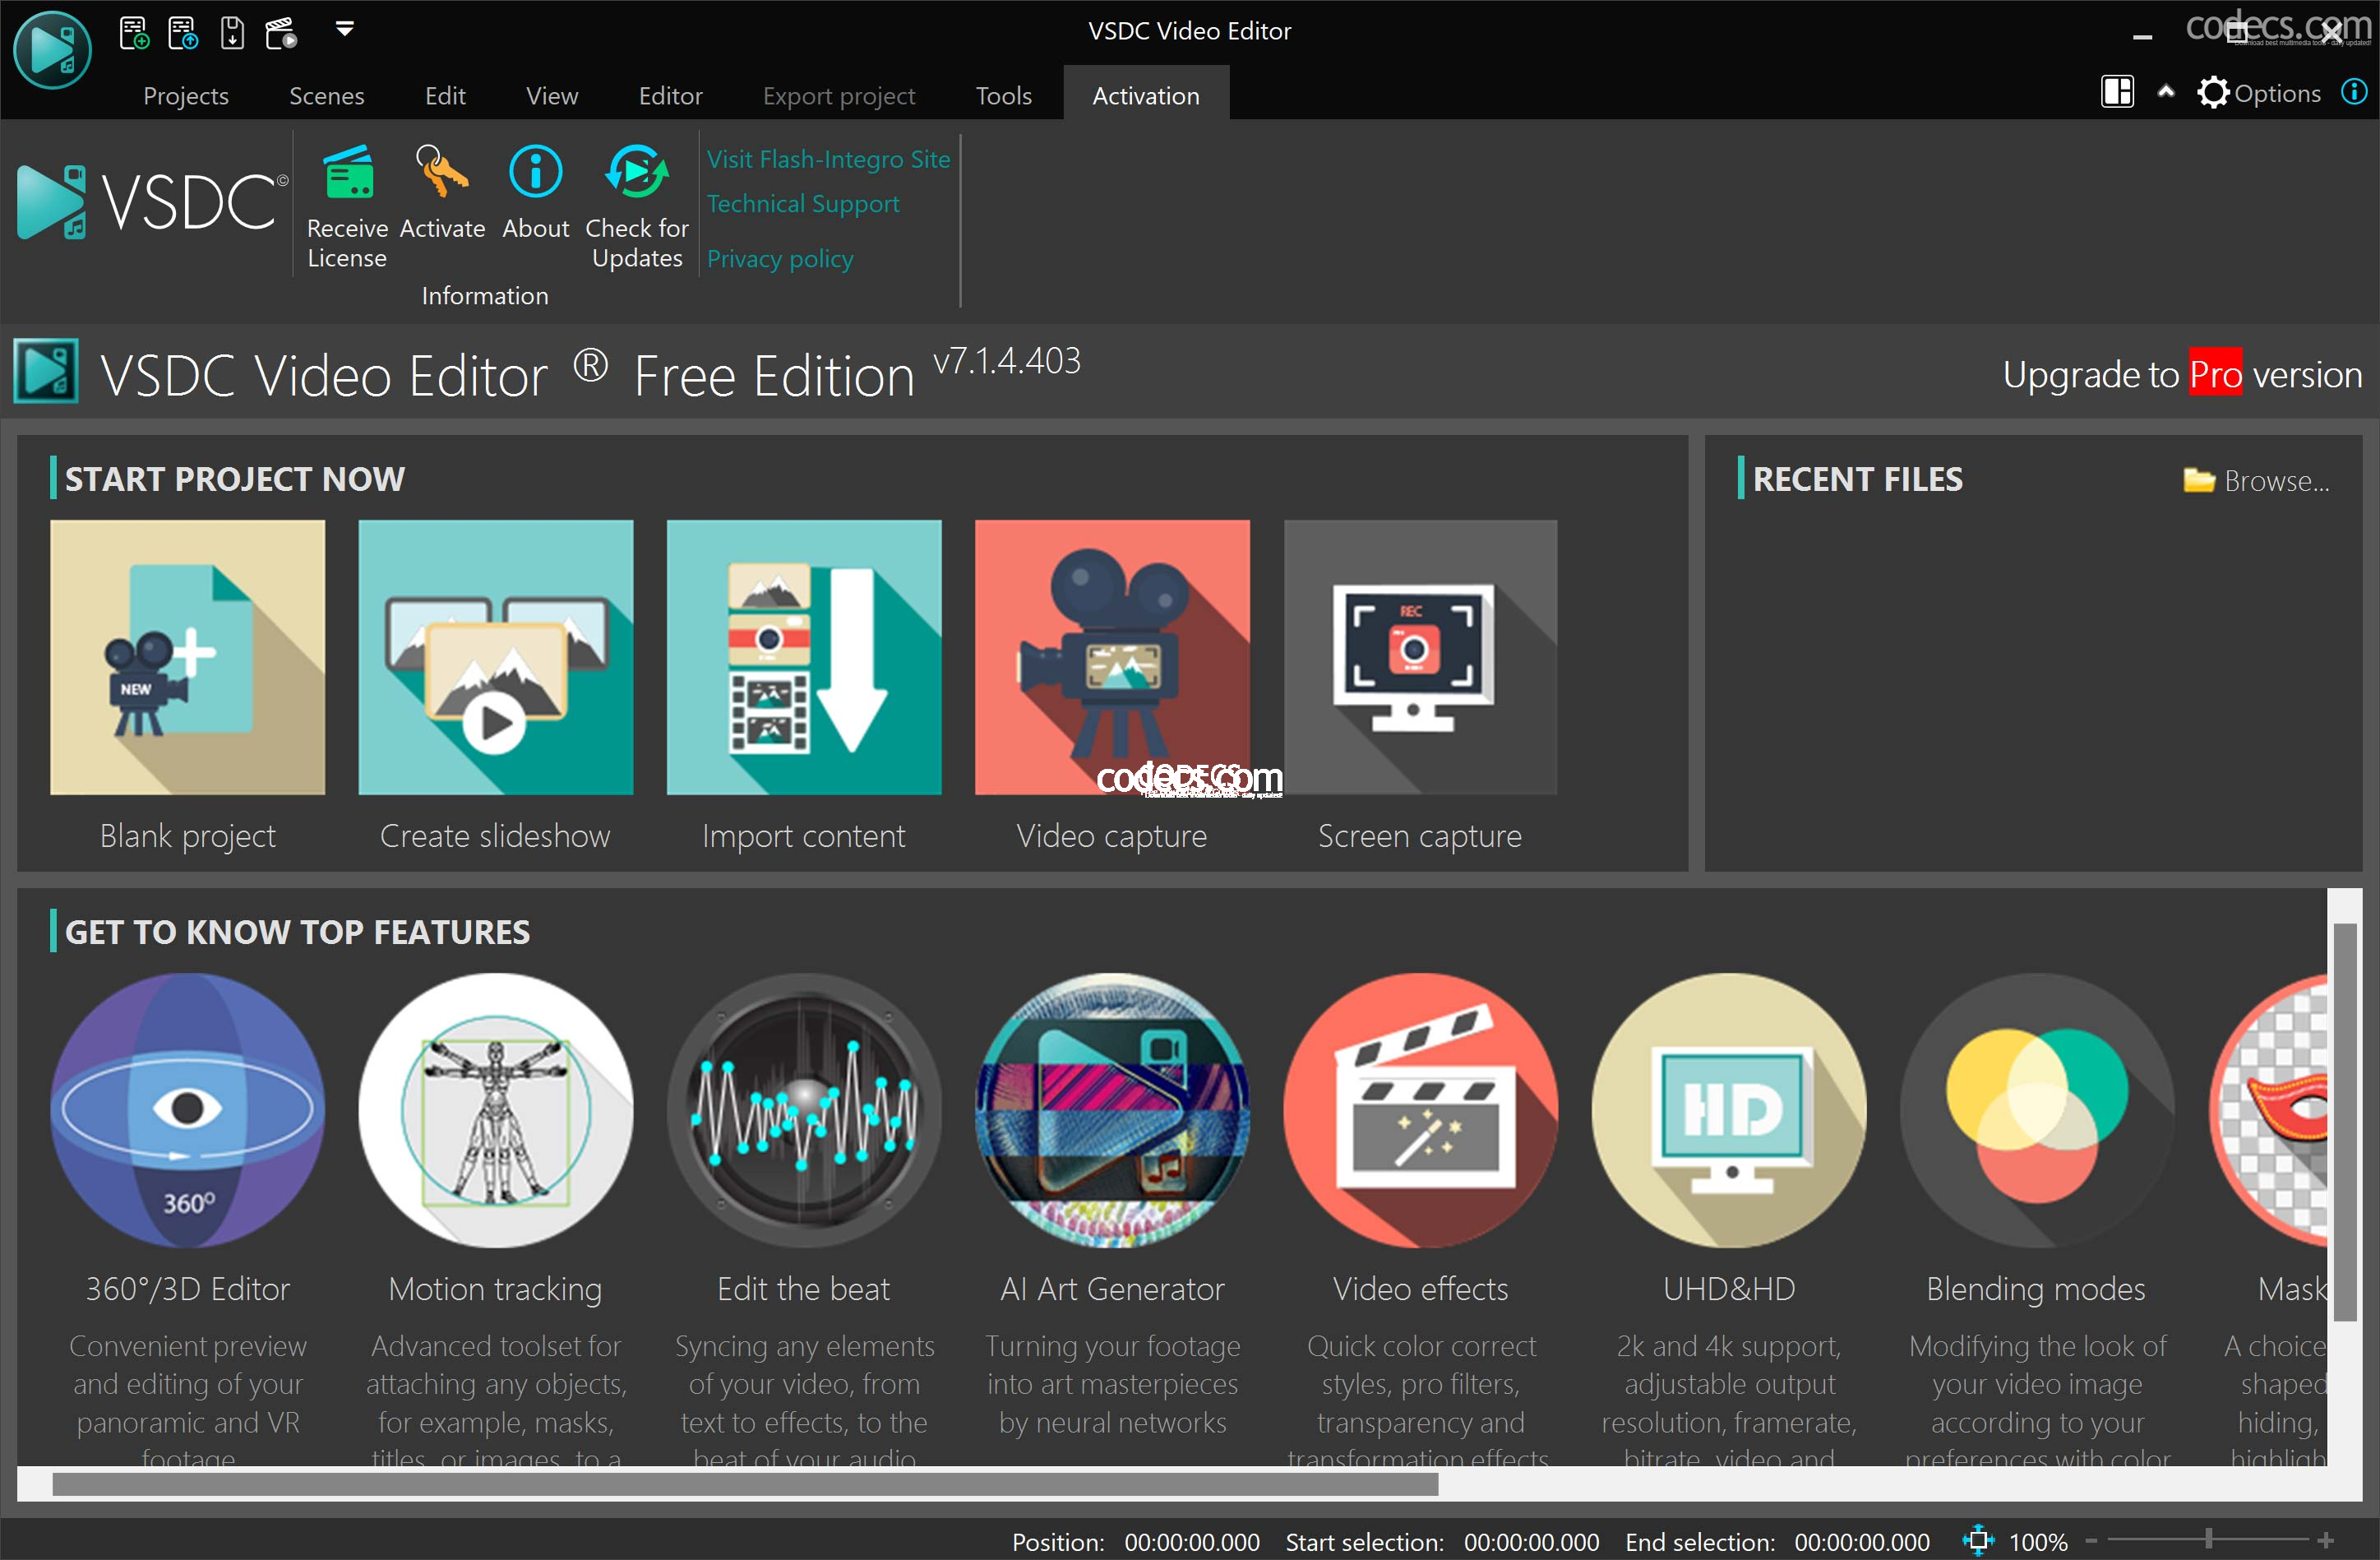This screenshot has width=2380, height=1560.
Task: Click Preview scene clapperboard icon
Action: 281,33
